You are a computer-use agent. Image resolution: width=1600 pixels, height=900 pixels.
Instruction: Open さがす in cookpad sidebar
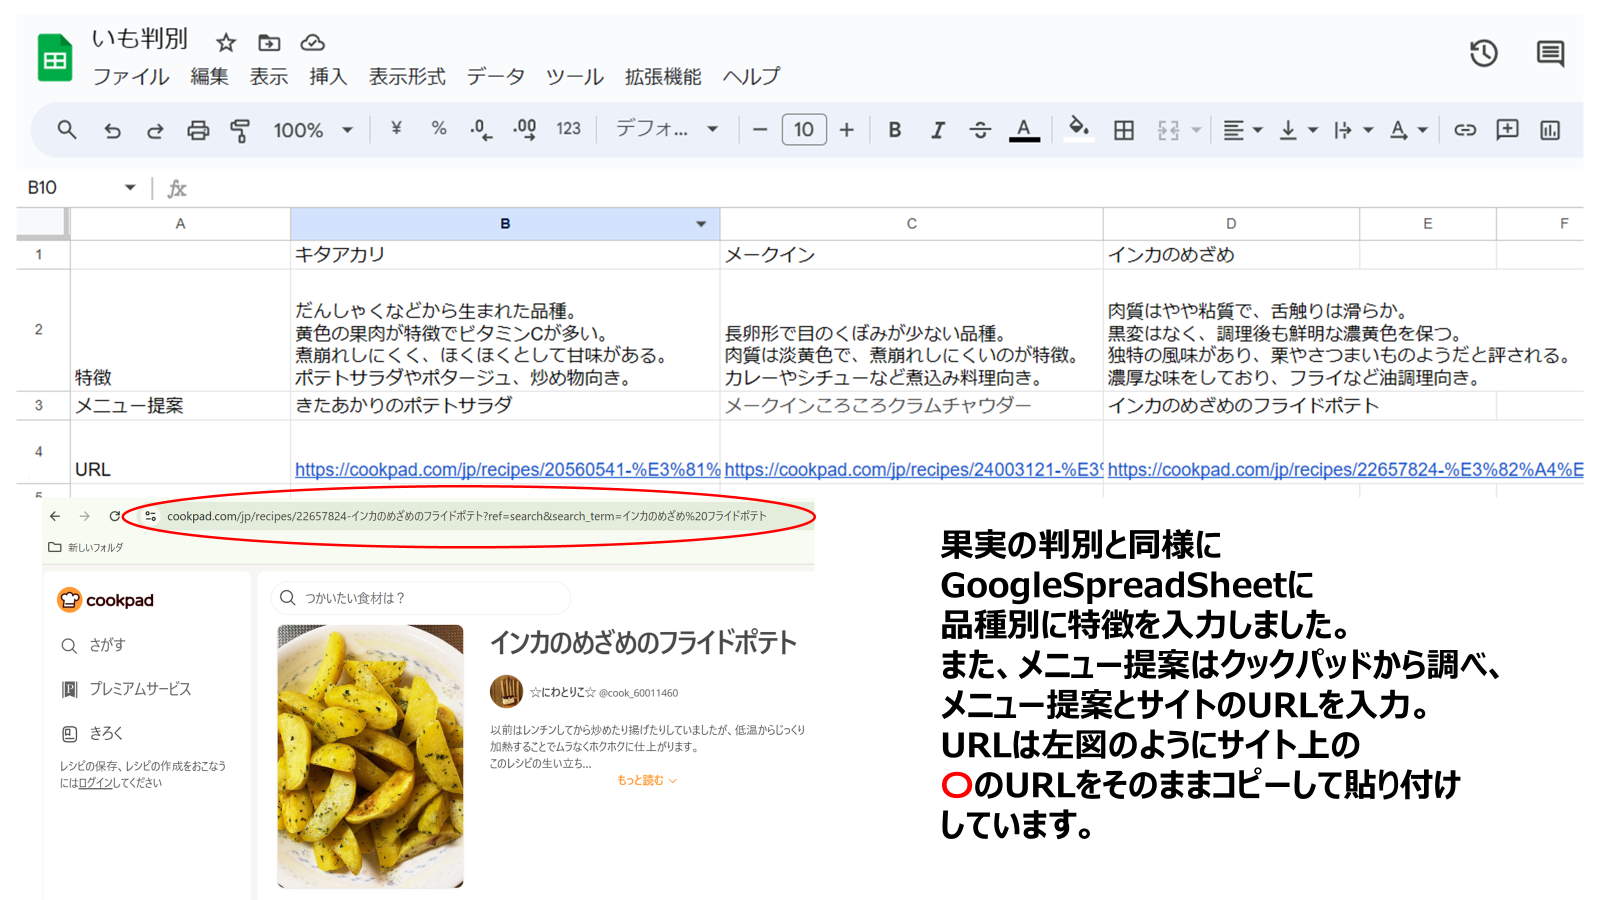tap(94, 645)
